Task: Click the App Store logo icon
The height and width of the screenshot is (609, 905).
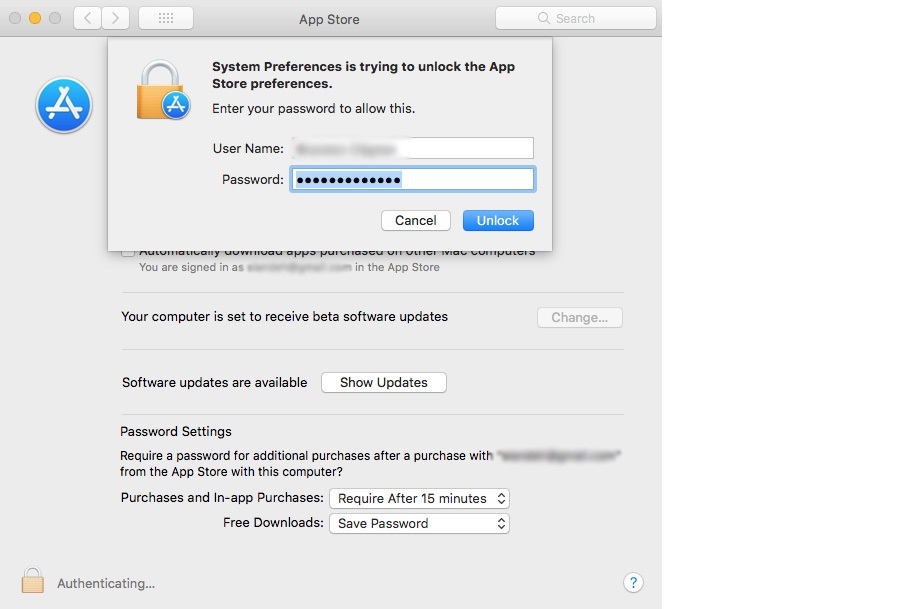Action: [x=63, y=105]
